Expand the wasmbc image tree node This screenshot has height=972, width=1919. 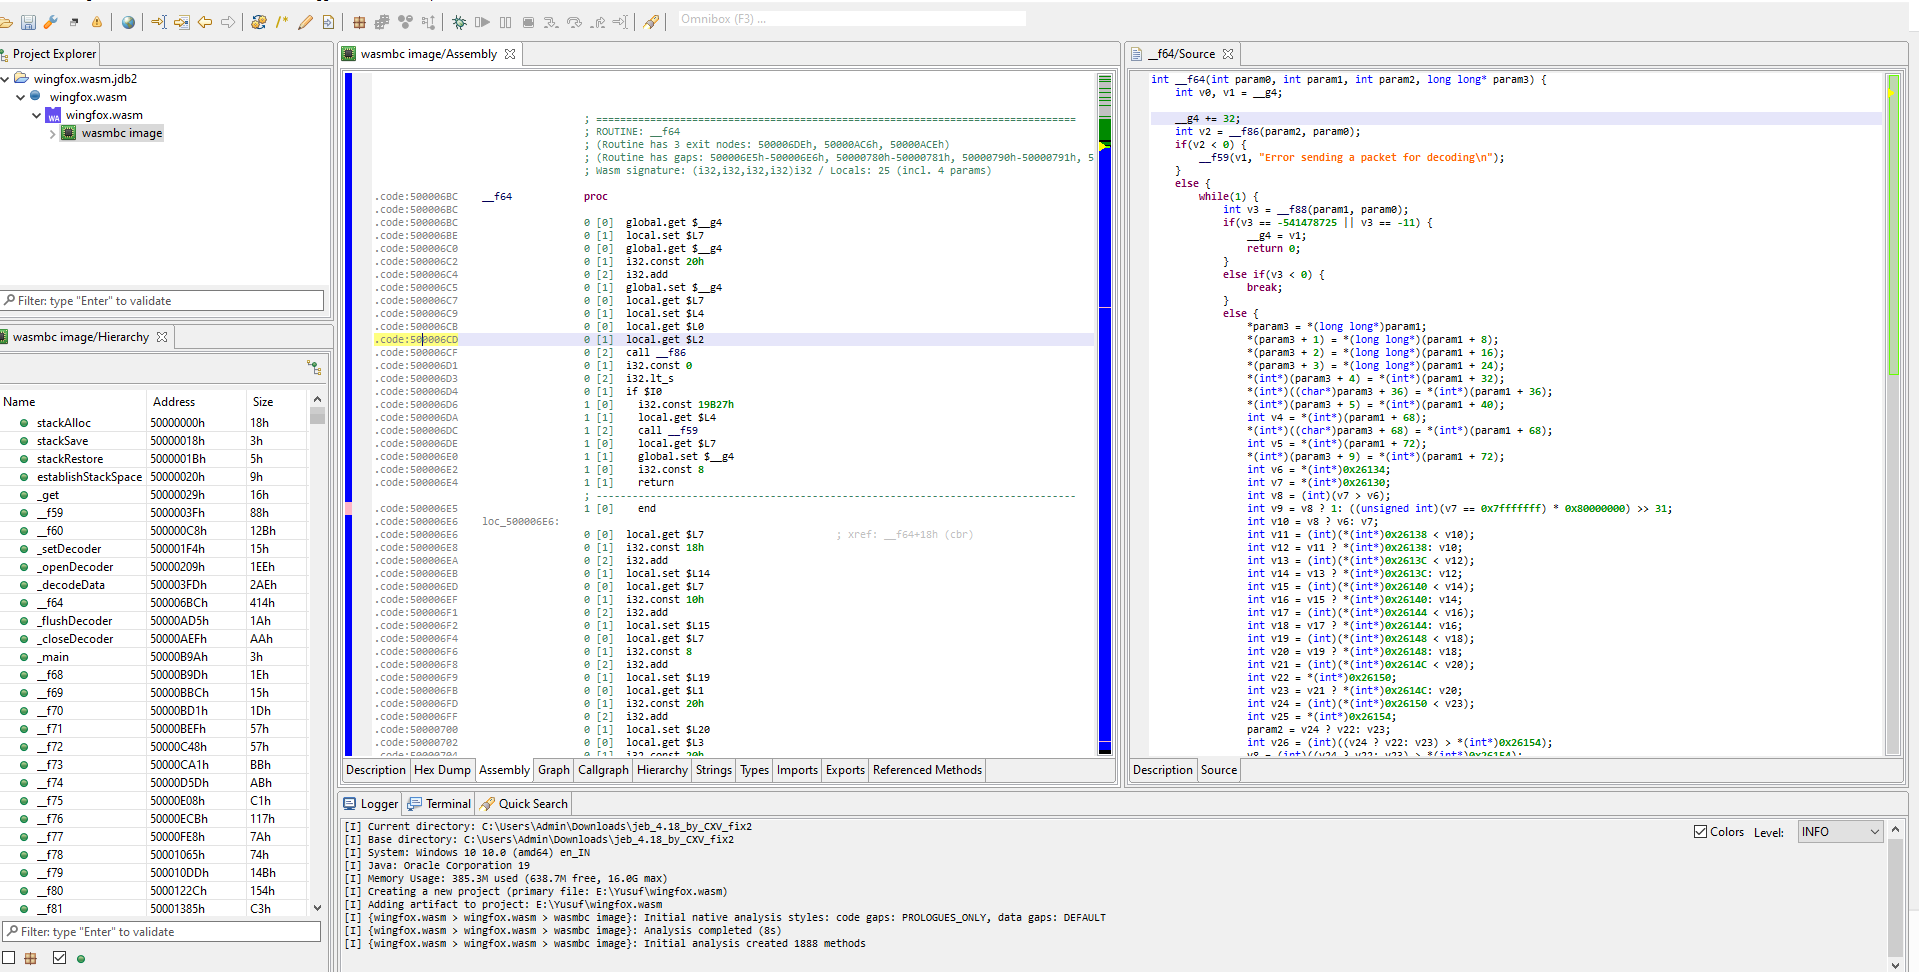[x=53, y=134]
